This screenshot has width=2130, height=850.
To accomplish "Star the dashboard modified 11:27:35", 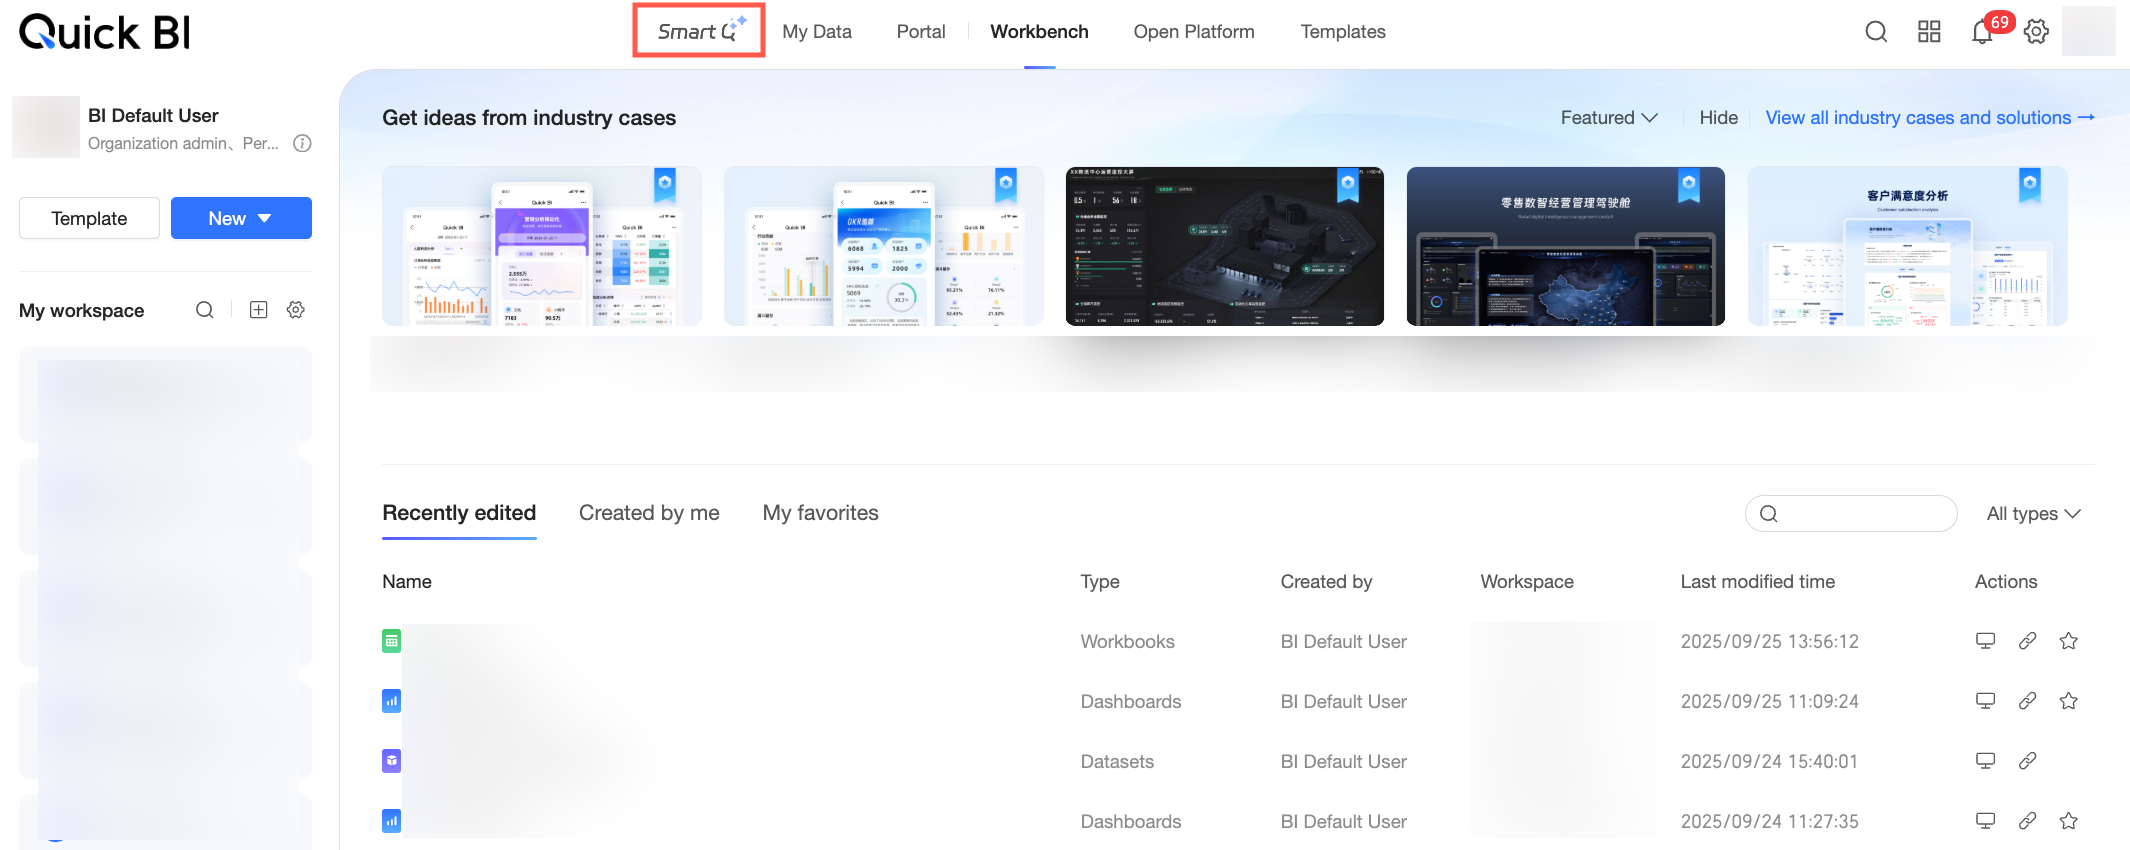I will point(2069,821).
